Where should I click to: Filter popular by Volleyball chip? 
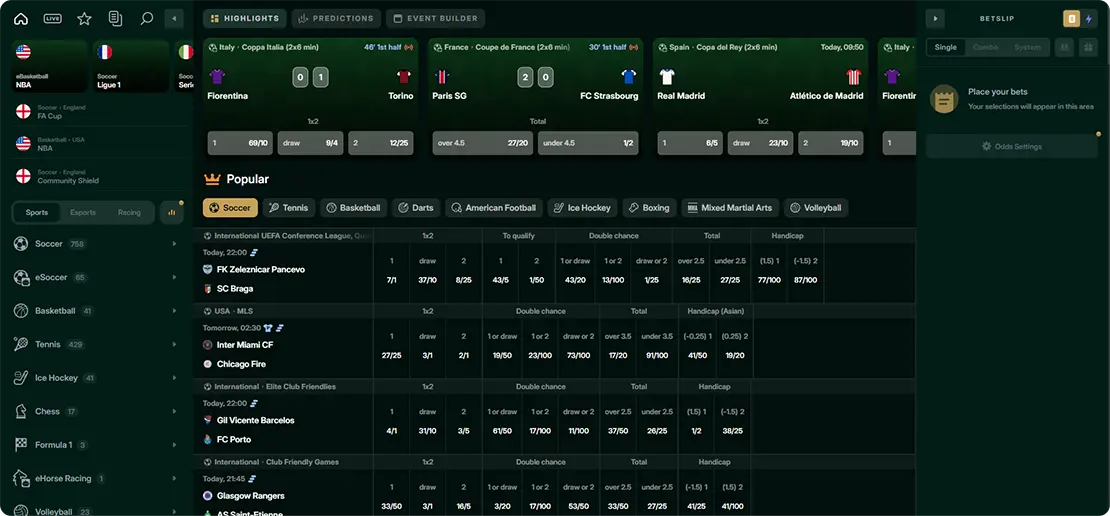tap(816, 208)
